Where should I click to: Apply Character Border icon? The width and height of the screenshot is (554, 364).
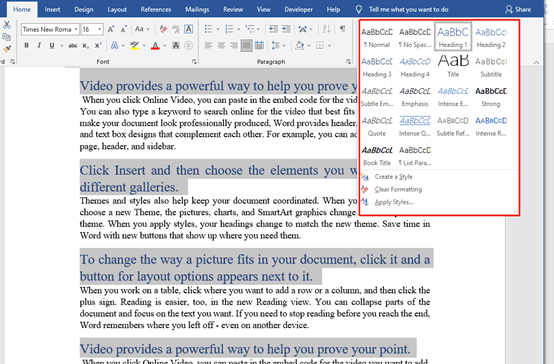click(x=189, y=29)
